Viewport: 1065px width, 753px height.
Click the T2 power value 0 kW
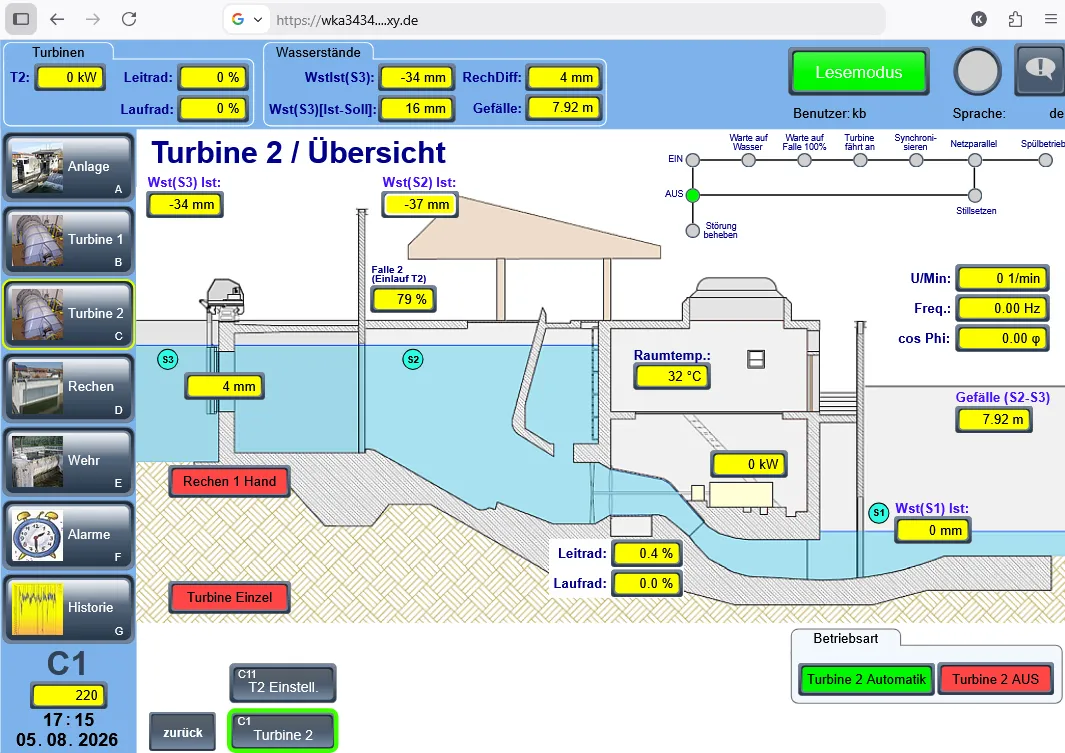[70, 77]
